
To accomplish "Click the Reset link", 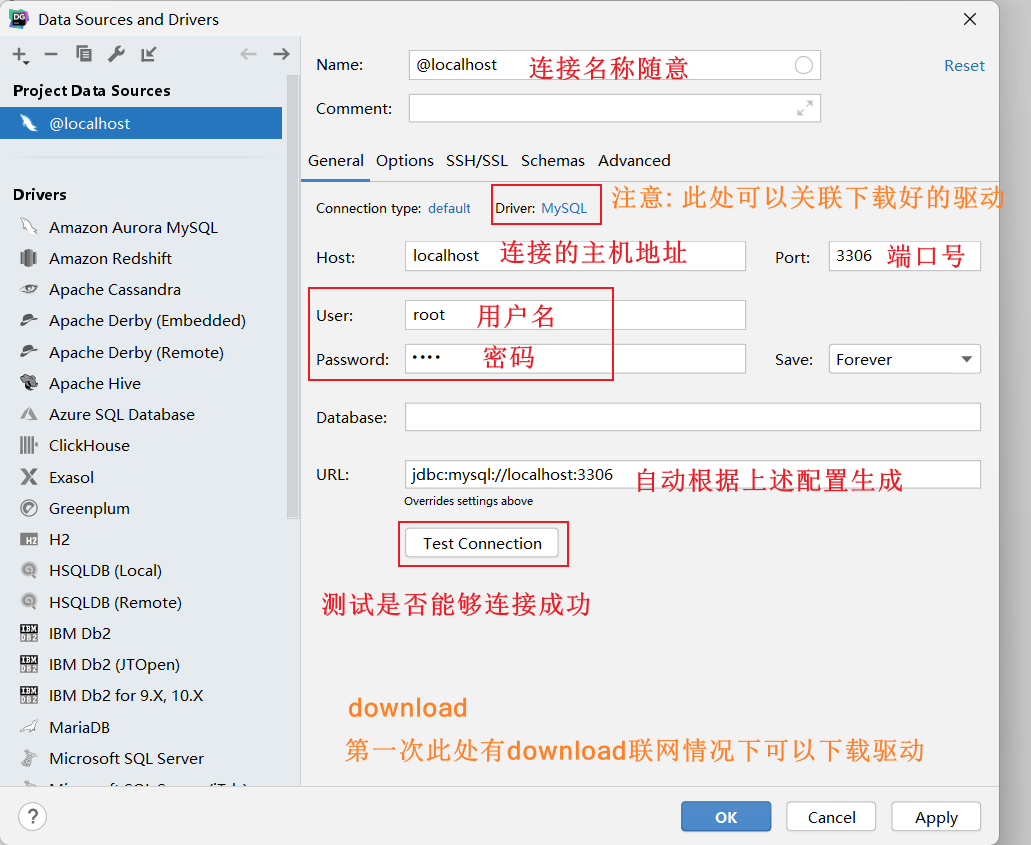I will (964, 66).
